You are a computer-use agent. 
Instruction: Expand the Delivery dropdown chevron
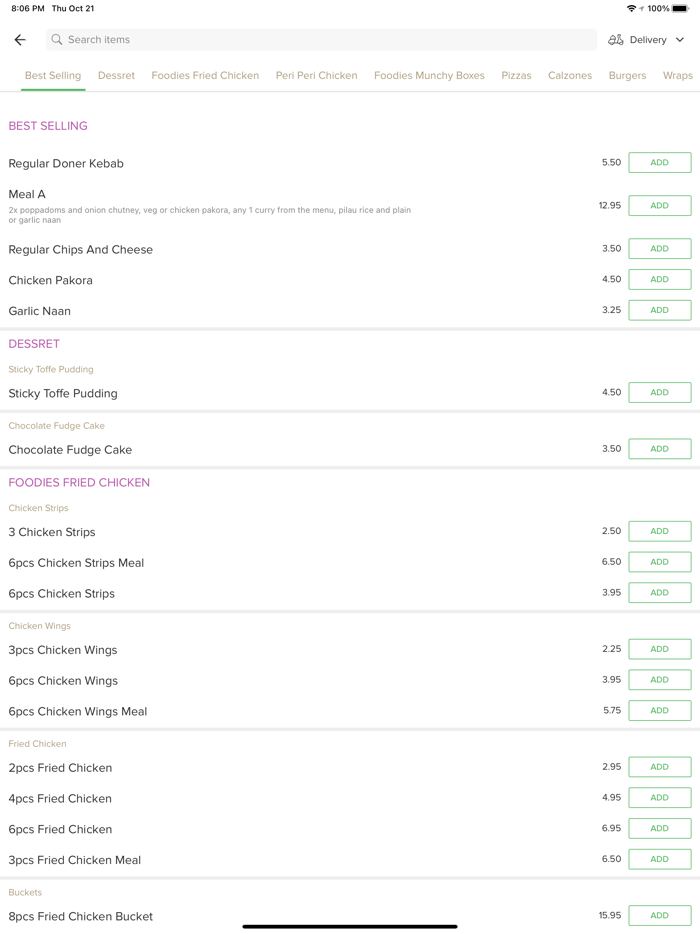click(680, 40)
